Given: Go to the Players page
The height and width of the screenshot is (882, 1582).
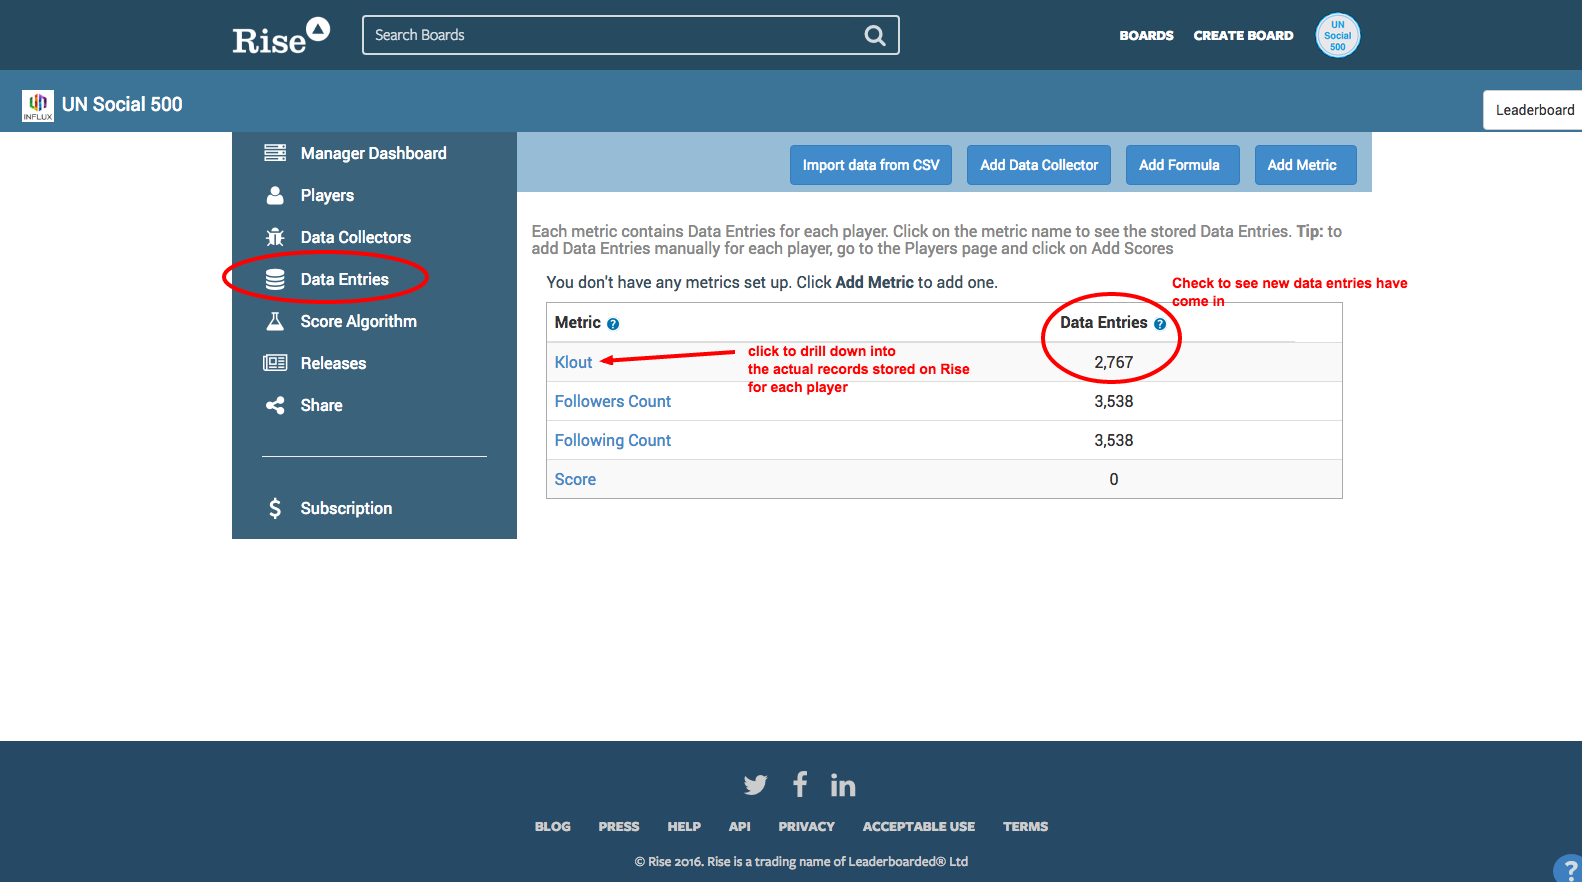Looking at the screenshot, I should pyautogui.click(x=327, y=195).
